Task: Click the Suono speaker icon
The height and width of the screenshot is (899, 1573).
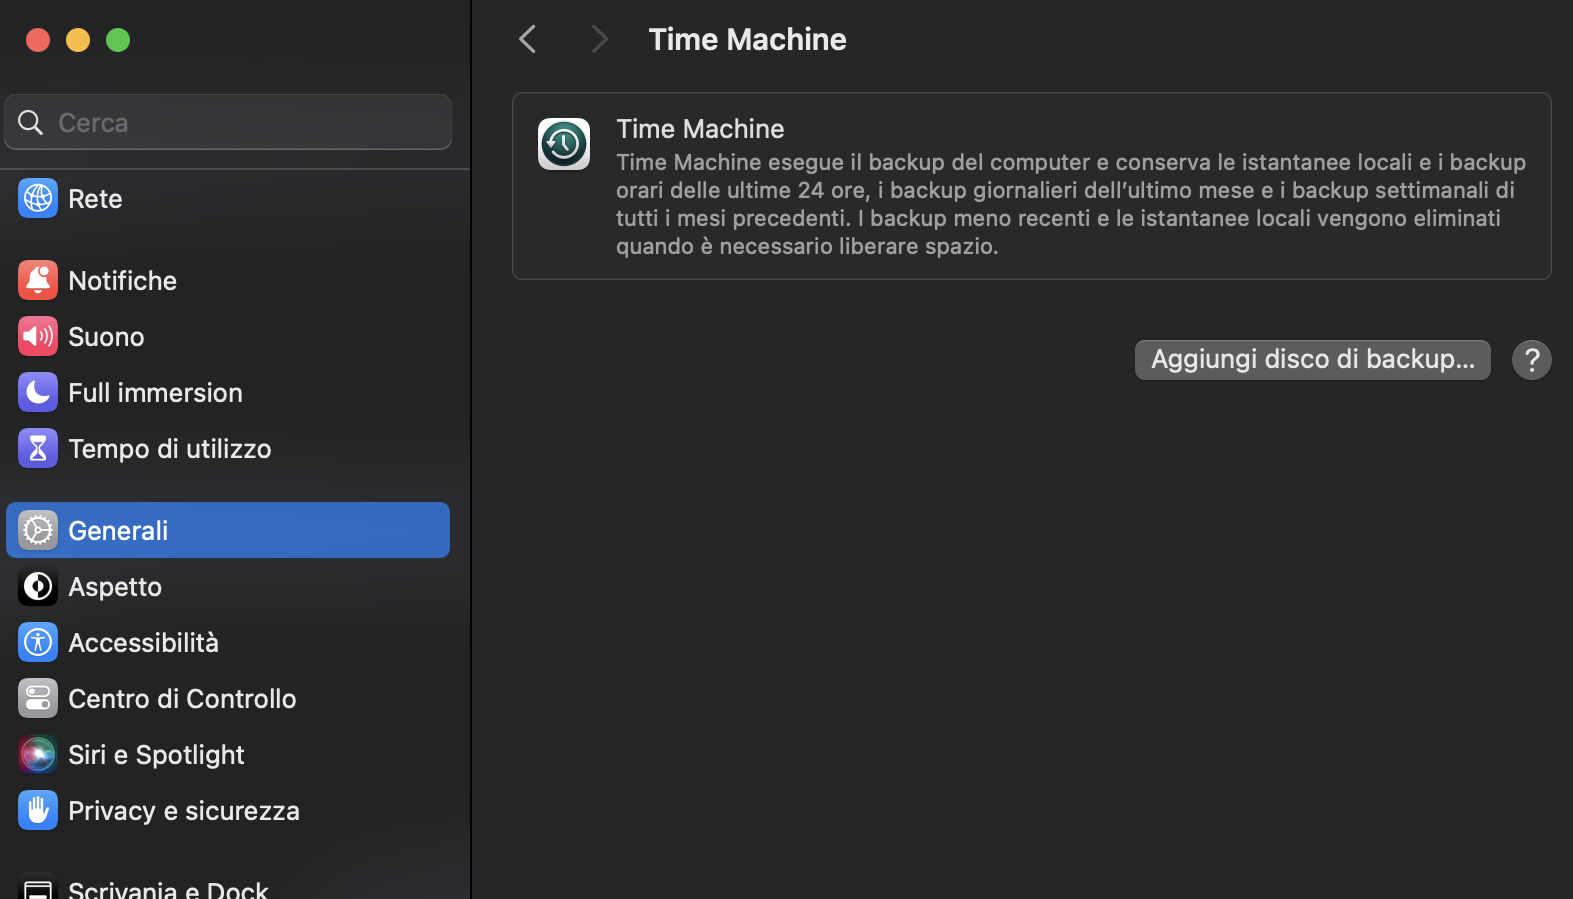Action: 38,336
